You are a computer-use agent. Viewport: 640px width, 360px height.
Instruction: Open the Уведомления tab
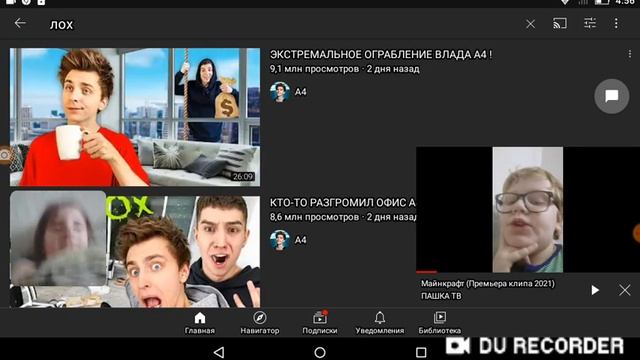tap(380, 323)
